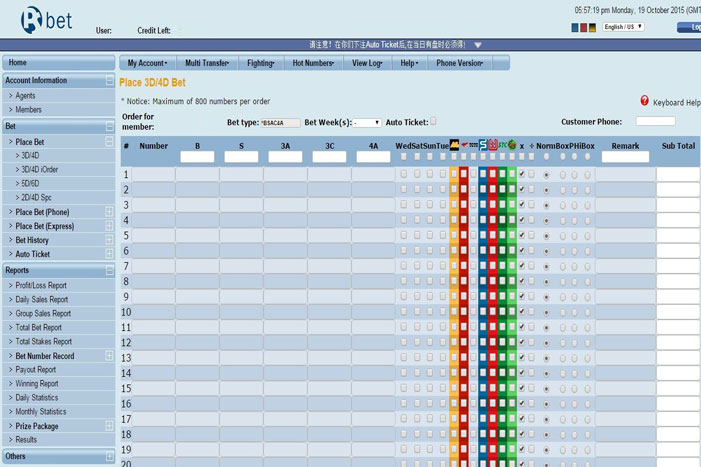Image resolution: width=701 pixels, height=467 pixels.
Task: Click the yellow Magnum lottery icon in header
Action: (x=454, y=145)
